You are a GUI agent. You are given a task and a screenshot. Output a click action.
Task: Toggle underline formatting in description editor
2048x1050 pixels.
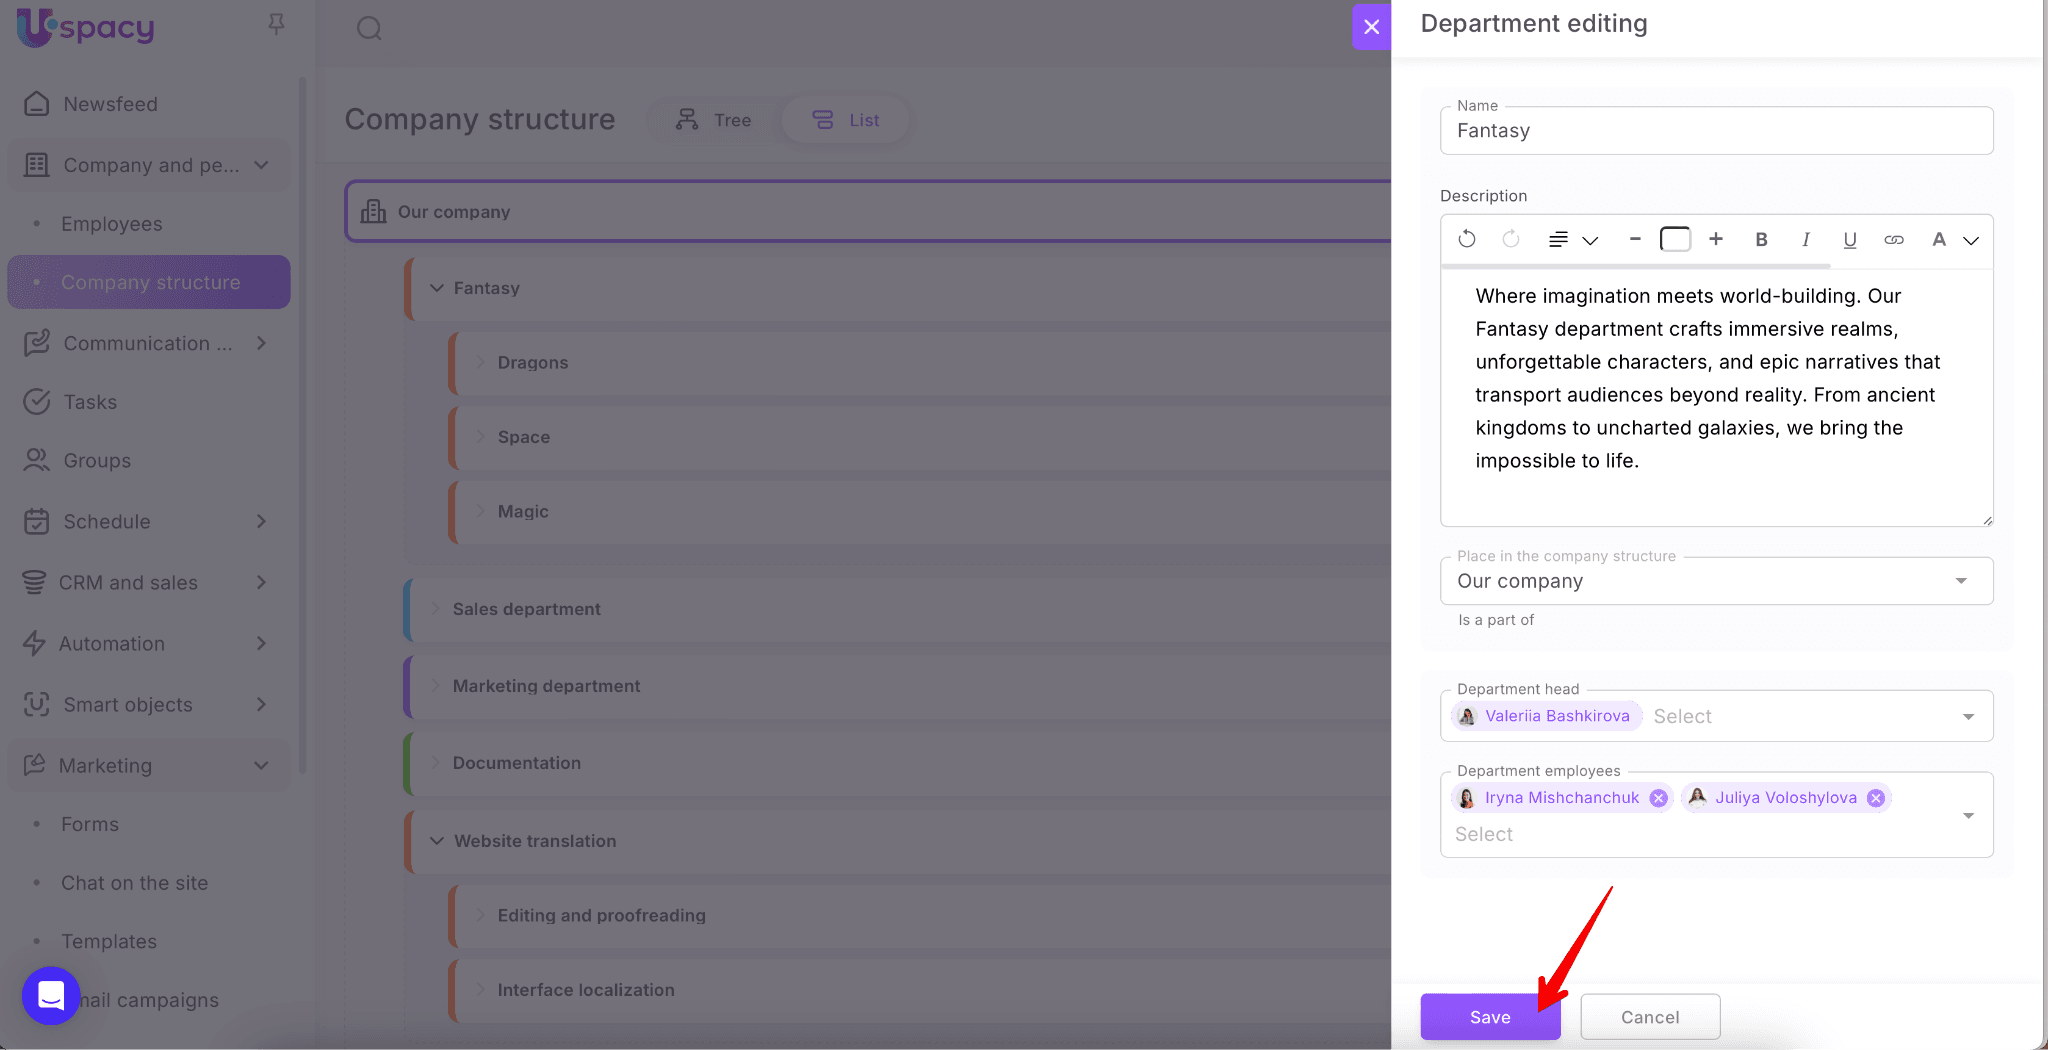(1849, 240)
